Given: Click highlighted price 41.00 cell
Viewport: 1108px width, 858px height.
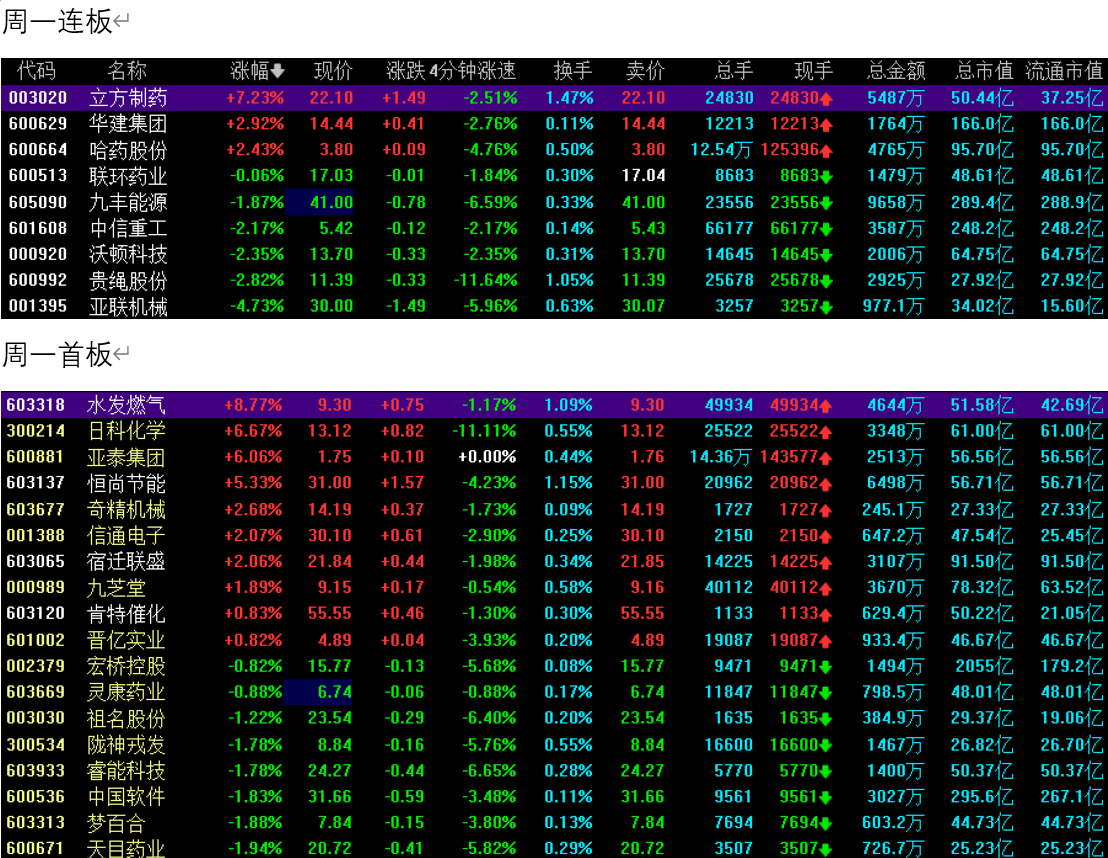Looking at the screenshot, I should (x=319, y=202).
